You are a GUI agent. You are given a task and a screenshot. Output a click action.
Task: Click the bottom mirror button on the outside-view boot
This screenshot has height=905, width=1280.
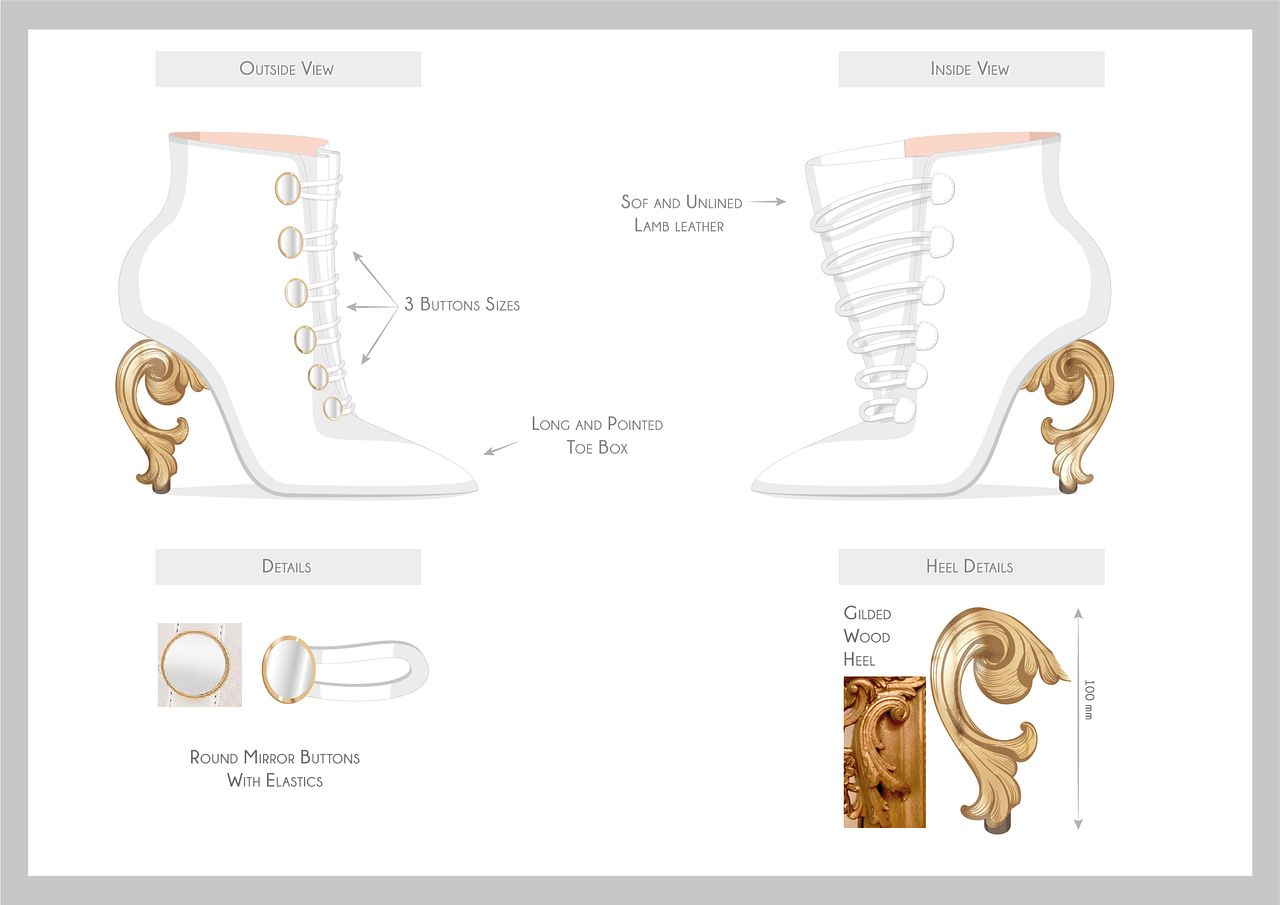click(x=333, y=408)
